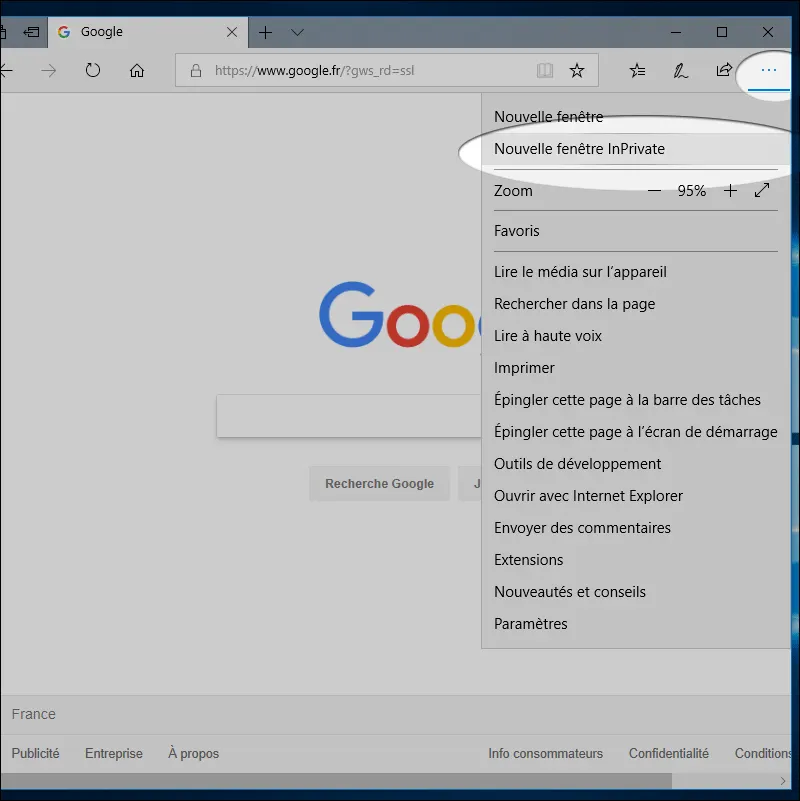Choose Rechercher dans la page

pyautogui.click(x=636, y=304)
